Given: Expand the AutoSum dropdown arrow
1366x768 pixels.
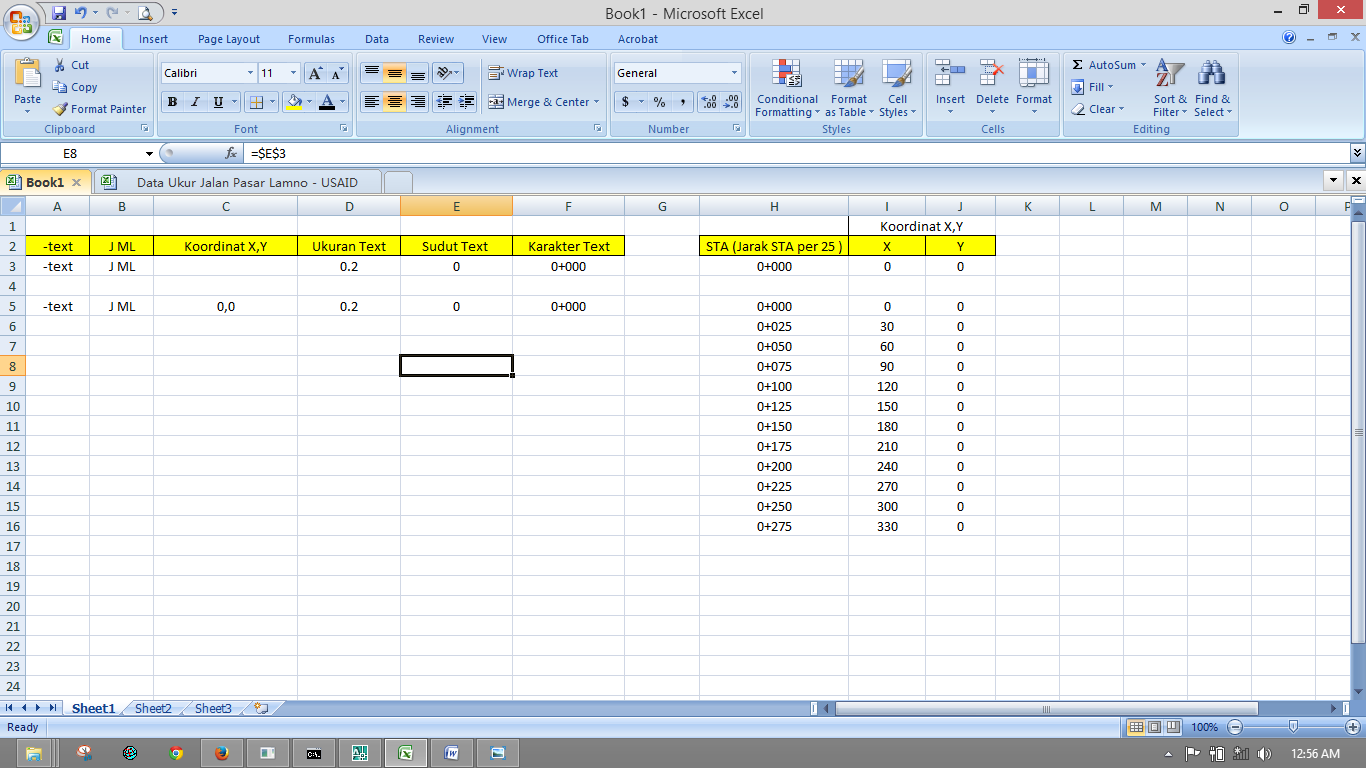Looking at the screenshot, I should [x=1143, y=65].
